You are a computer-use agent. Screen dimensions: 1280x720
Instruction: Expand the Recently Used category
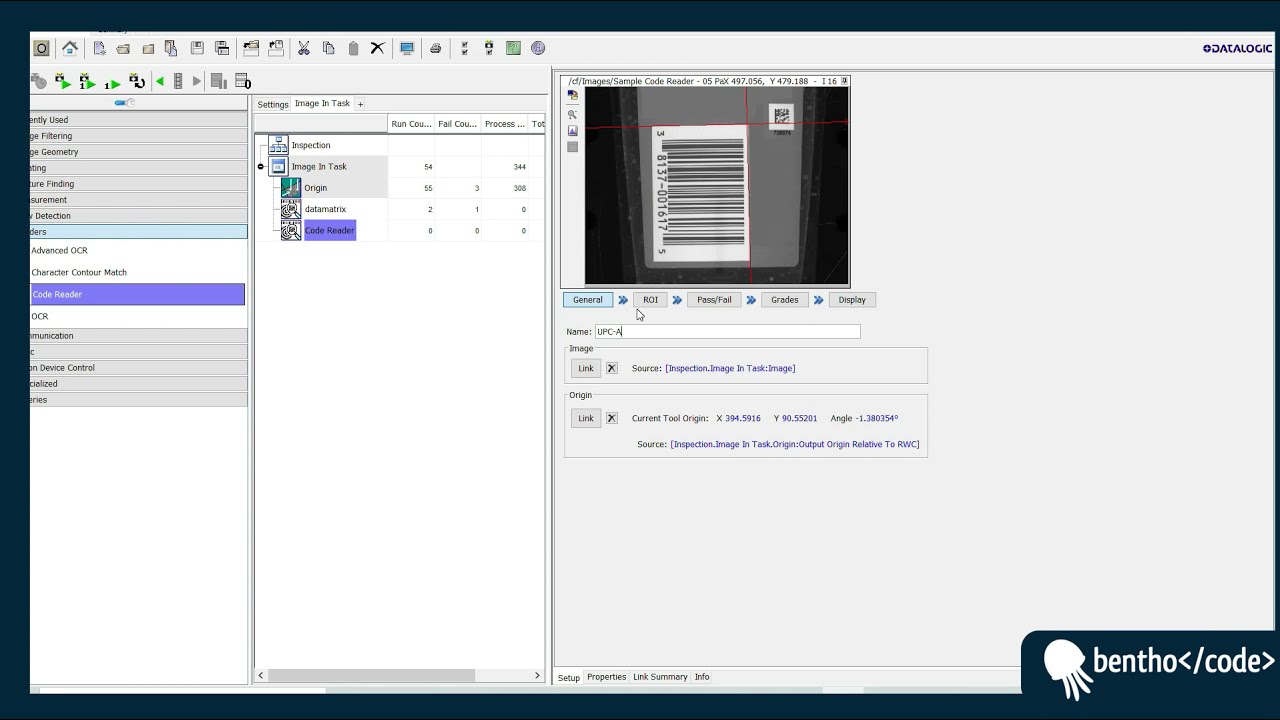[139, 120]
